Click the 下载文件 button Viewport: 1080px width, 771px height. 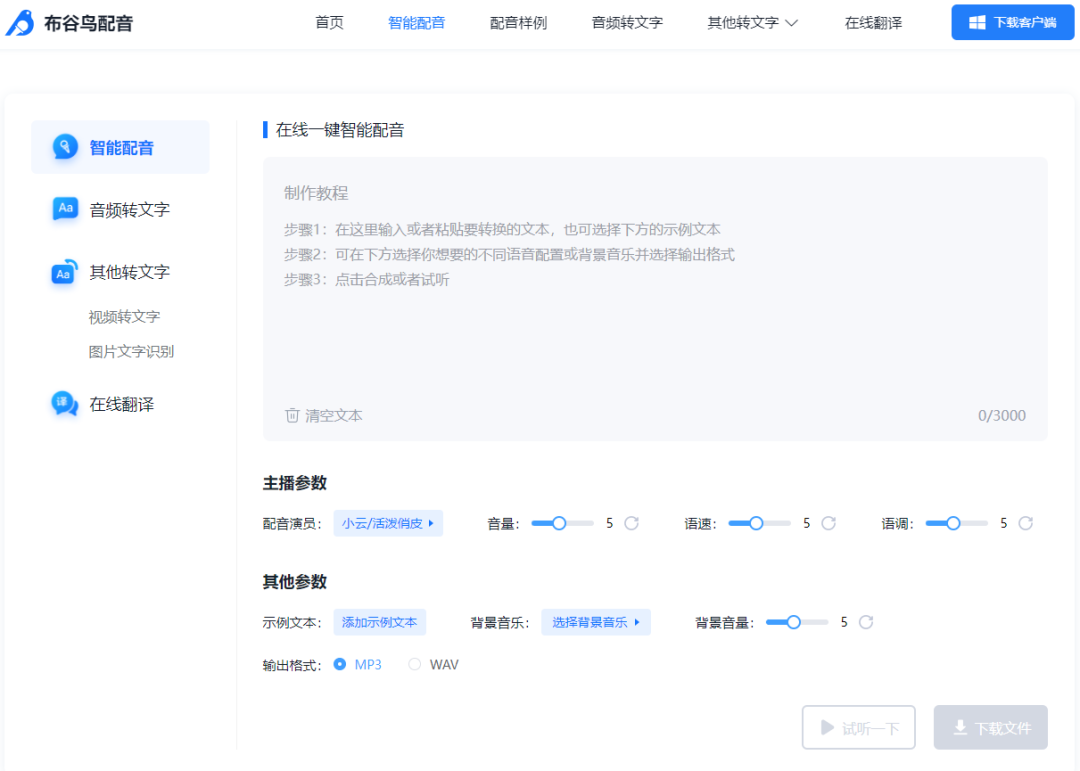point(990,728)
